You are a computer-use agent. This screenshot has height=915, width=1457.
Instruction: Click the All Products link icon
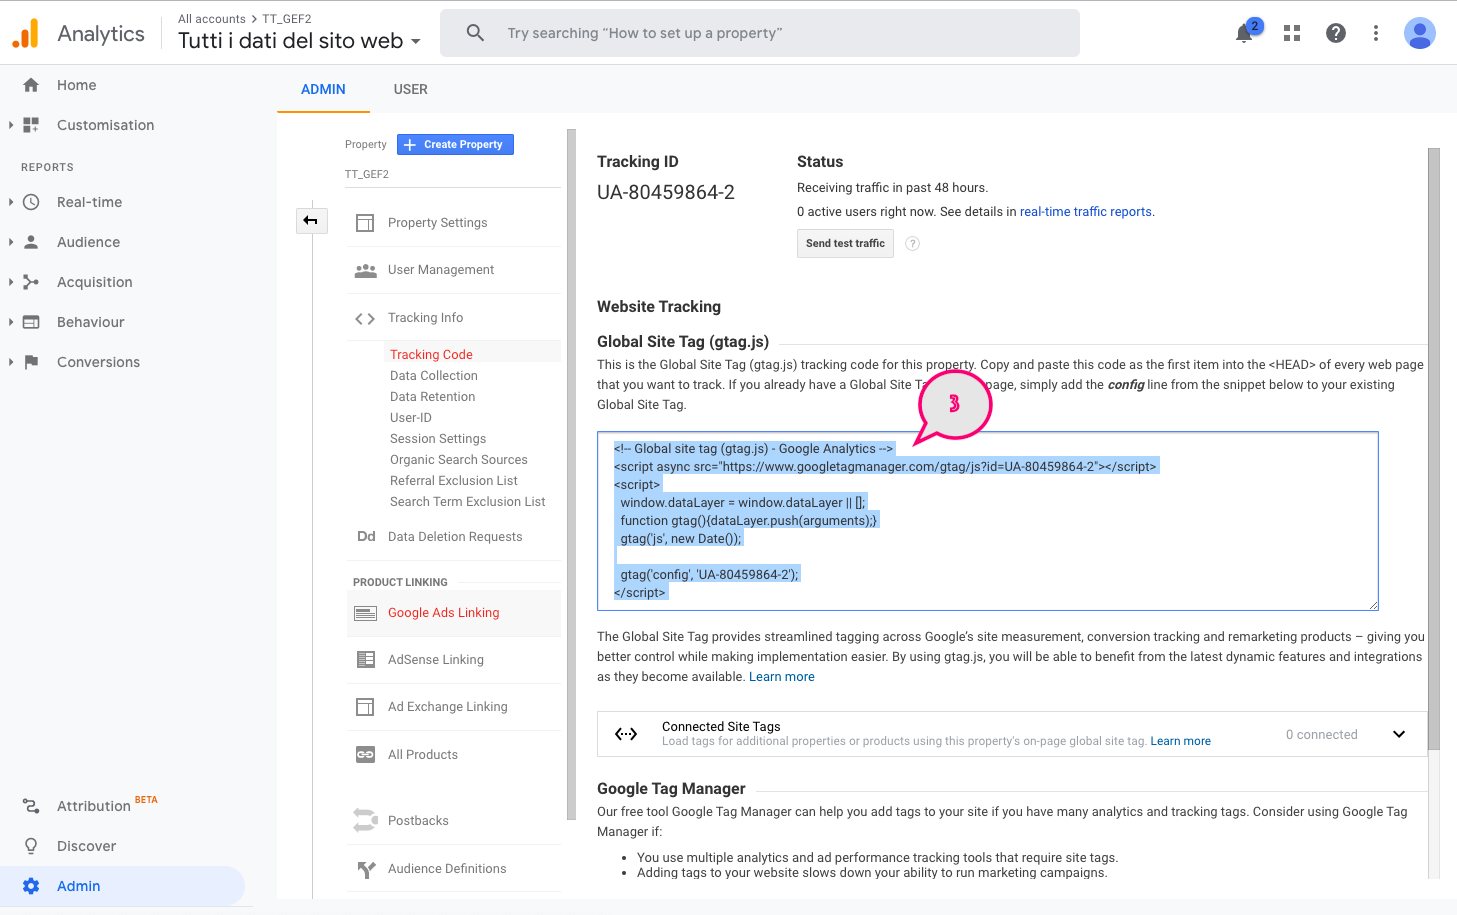pyautogui.click(x=365, y=755)
